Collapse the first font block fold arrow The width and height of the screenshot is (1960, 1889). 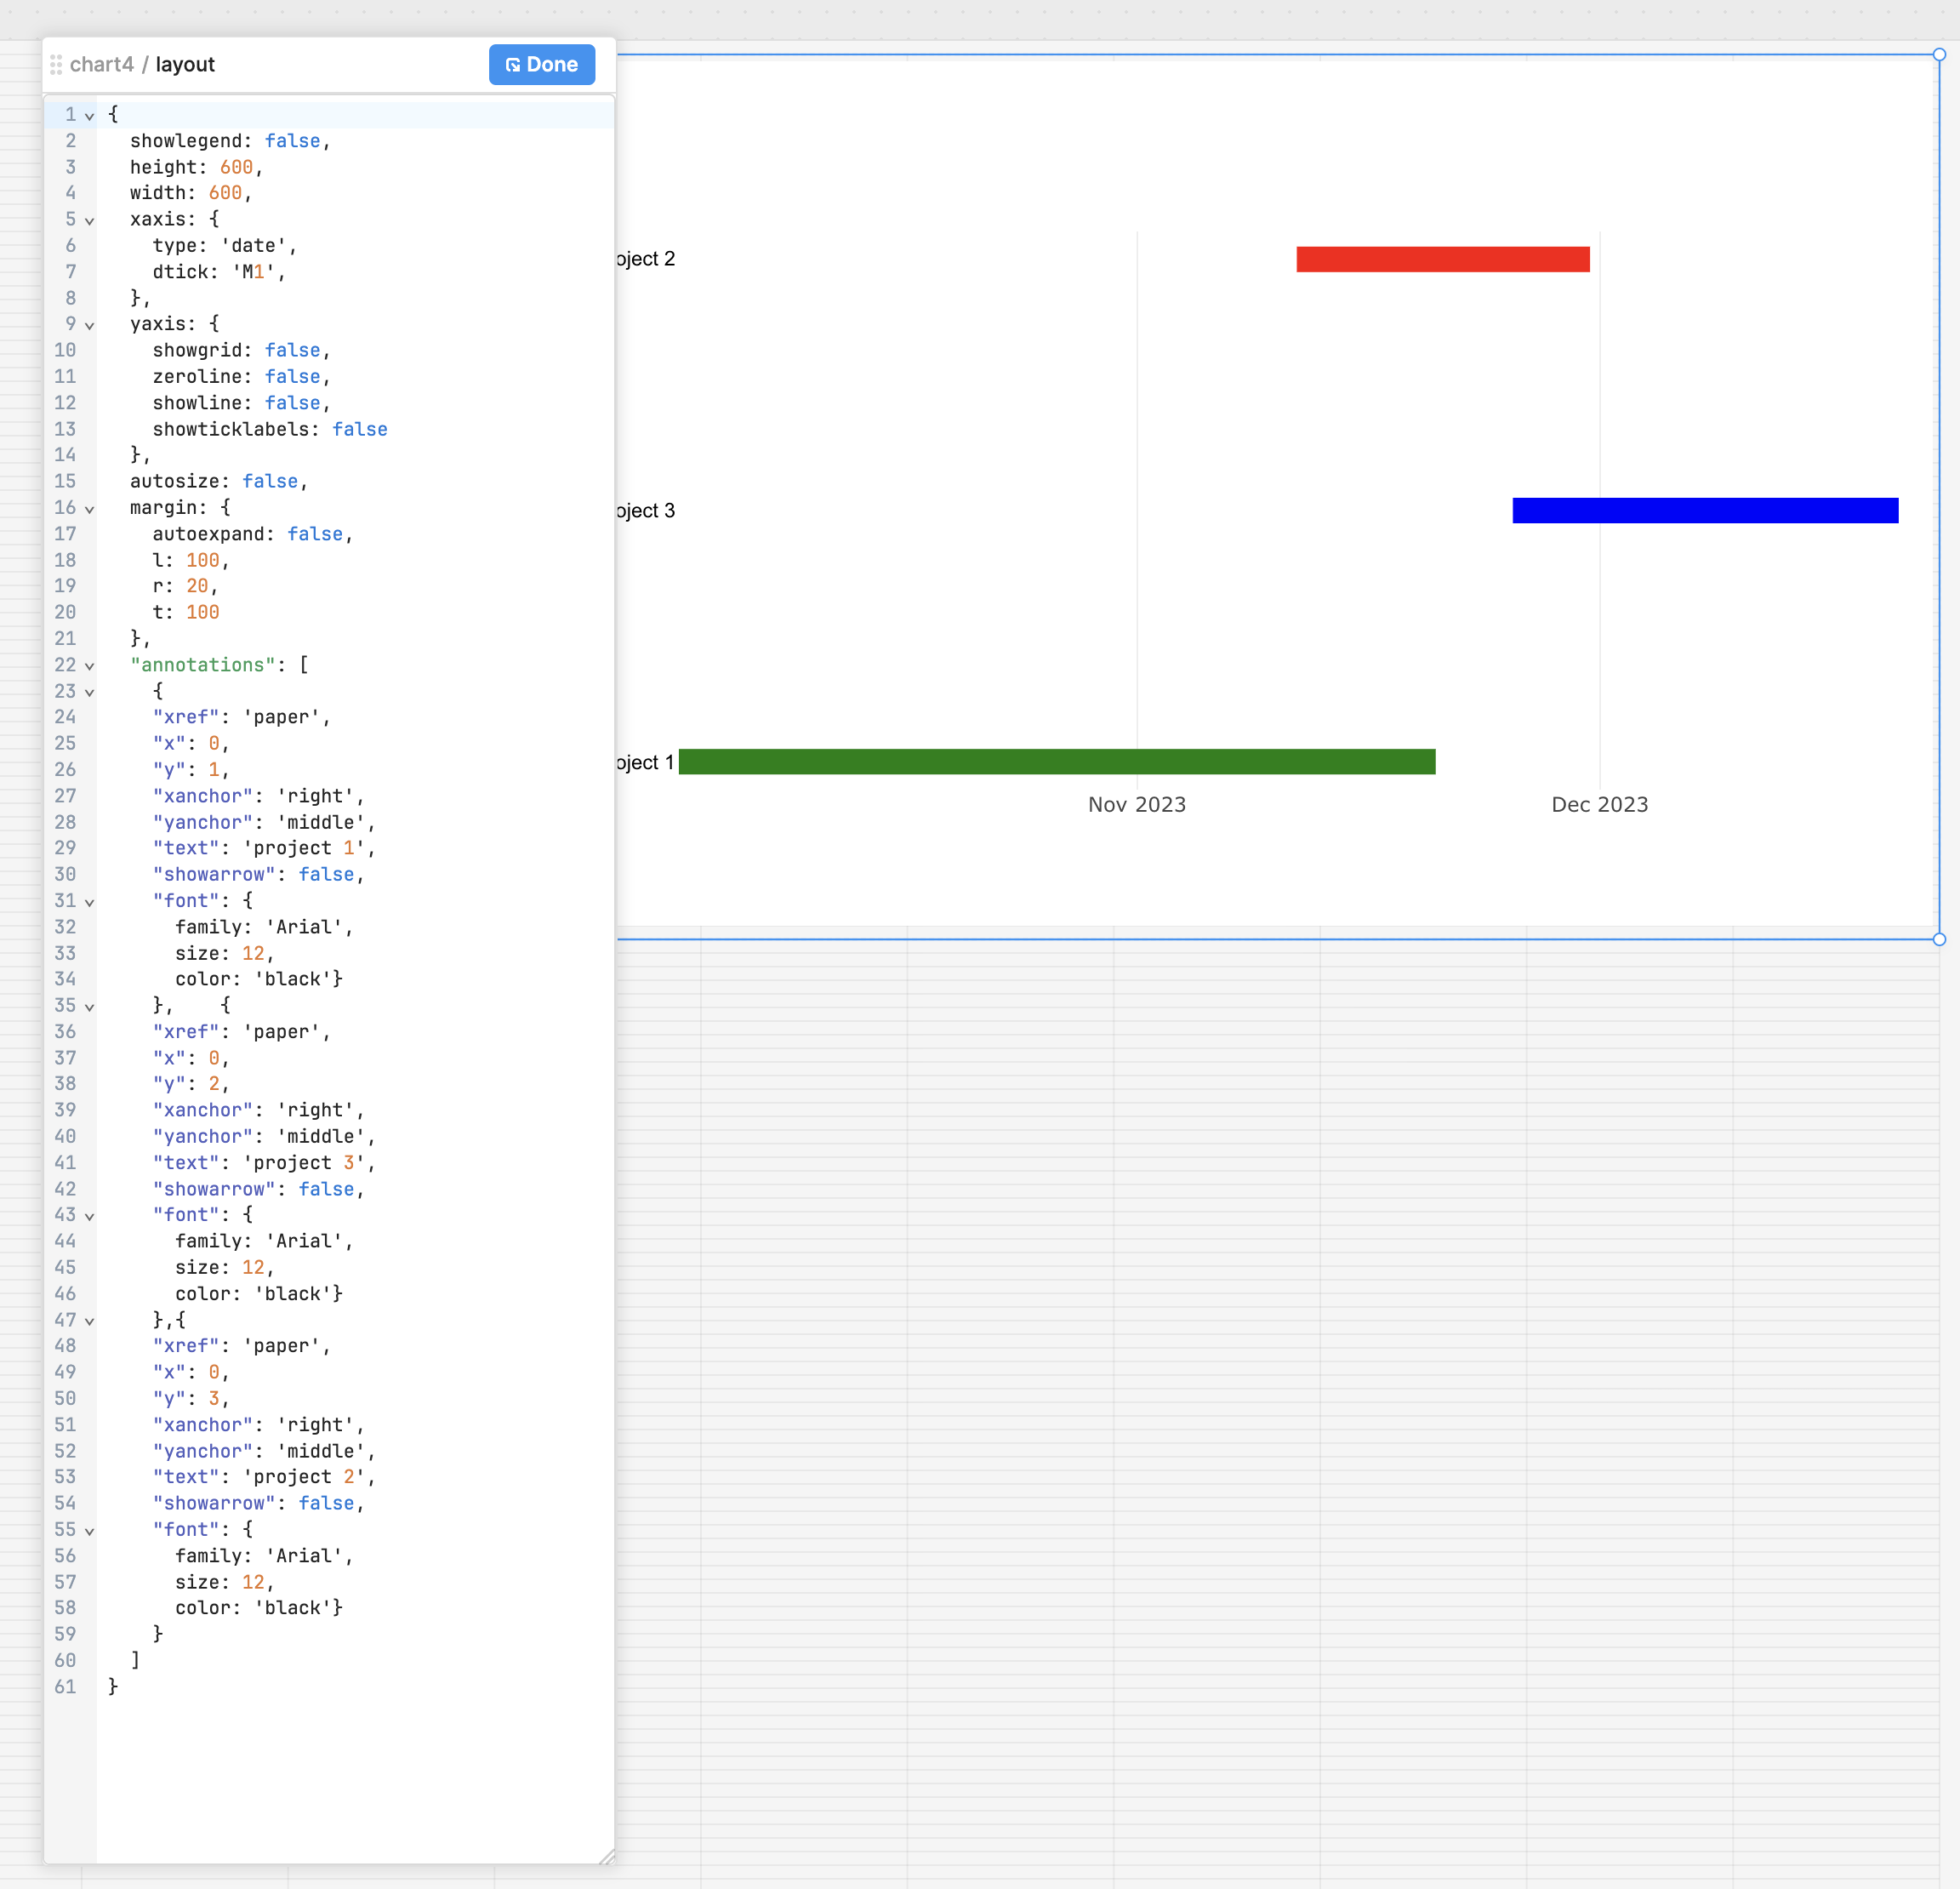coord(89,902)
